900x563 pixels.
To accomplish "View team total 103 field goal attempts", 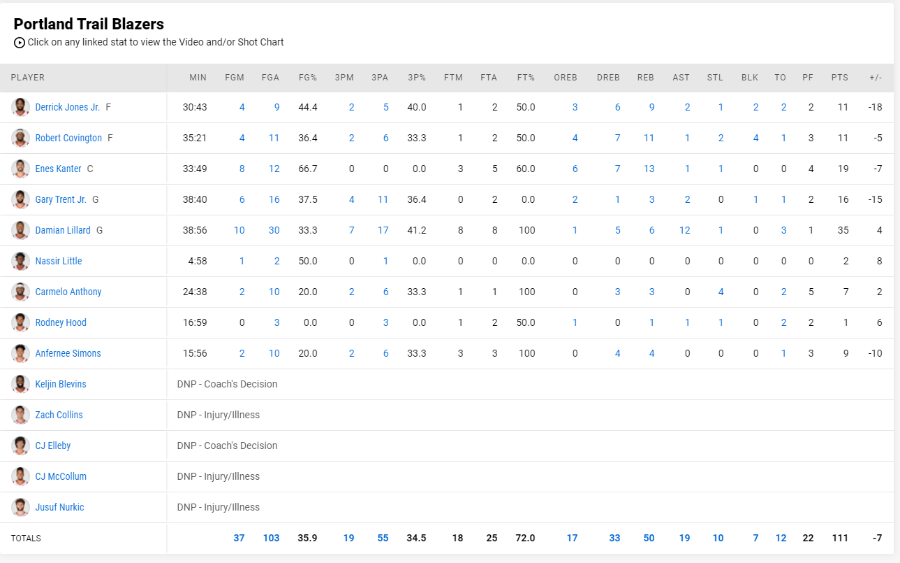I will [271, 538].
